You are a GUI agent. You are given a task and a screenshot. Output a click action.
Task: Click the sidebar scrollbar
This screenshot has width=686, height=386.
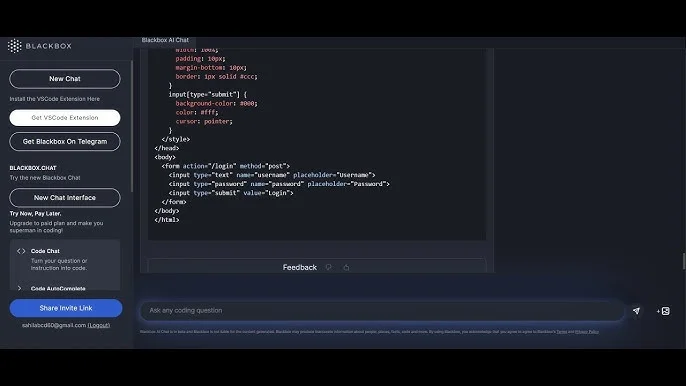click(x=132, y=126)
